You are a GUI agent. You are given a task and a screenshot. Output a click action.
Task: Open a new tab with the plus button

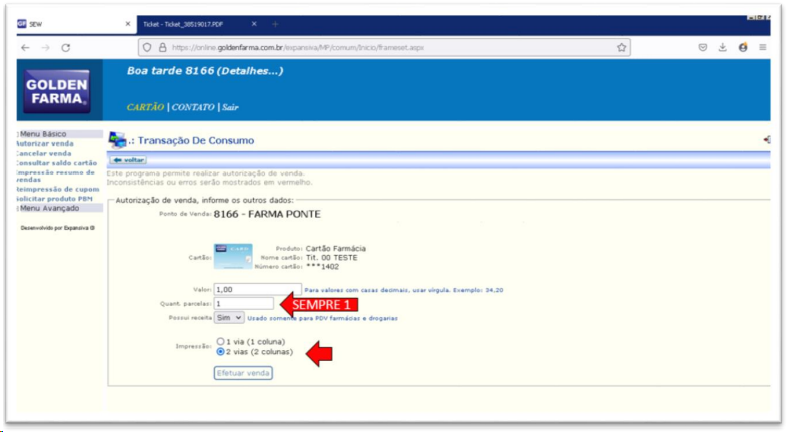click(x=275, y=24)
